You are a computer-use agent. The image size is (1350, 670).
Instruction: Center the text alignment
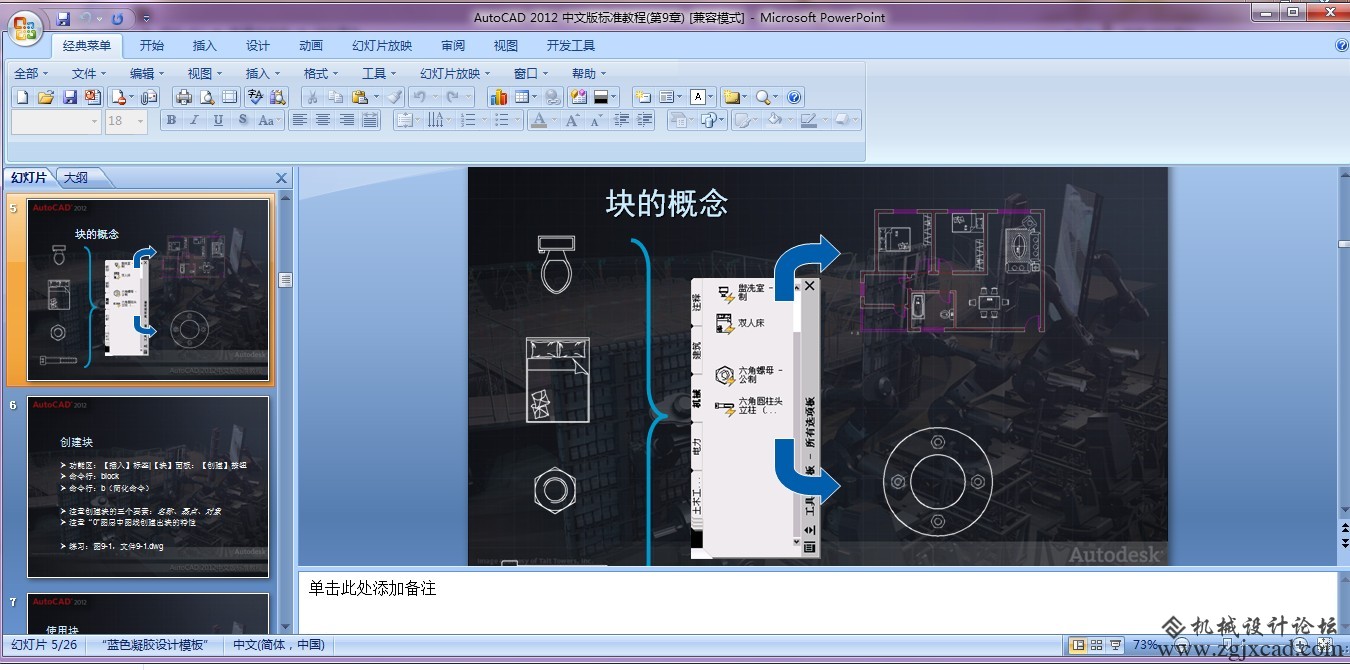(x=323, y=120)
